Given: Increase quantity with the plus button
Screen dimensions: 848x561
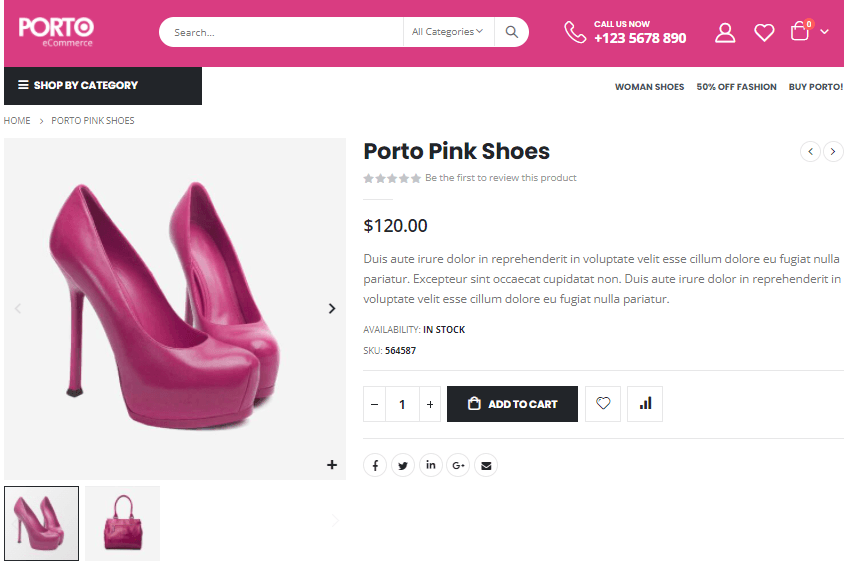Looking at the screenshot, I should pos(430,404).
